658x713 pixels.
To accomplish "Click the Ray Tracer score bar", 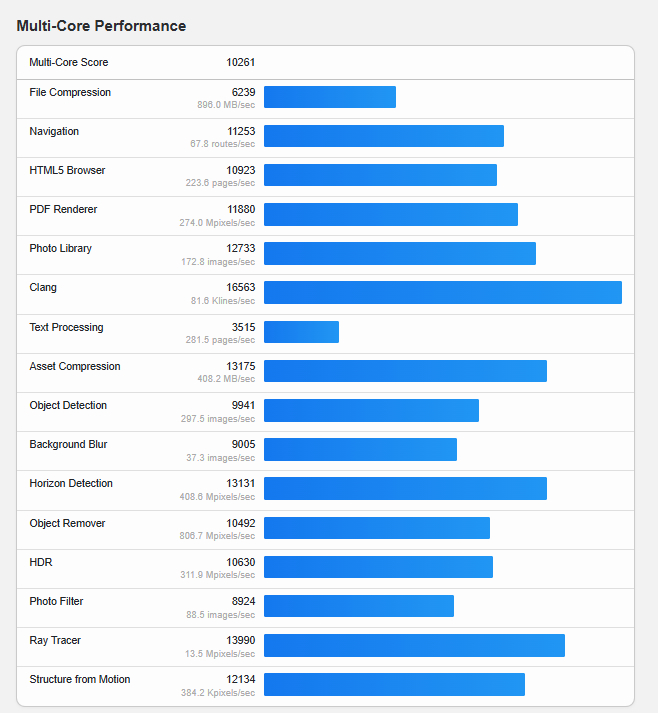I will click(x=414, y=645).
